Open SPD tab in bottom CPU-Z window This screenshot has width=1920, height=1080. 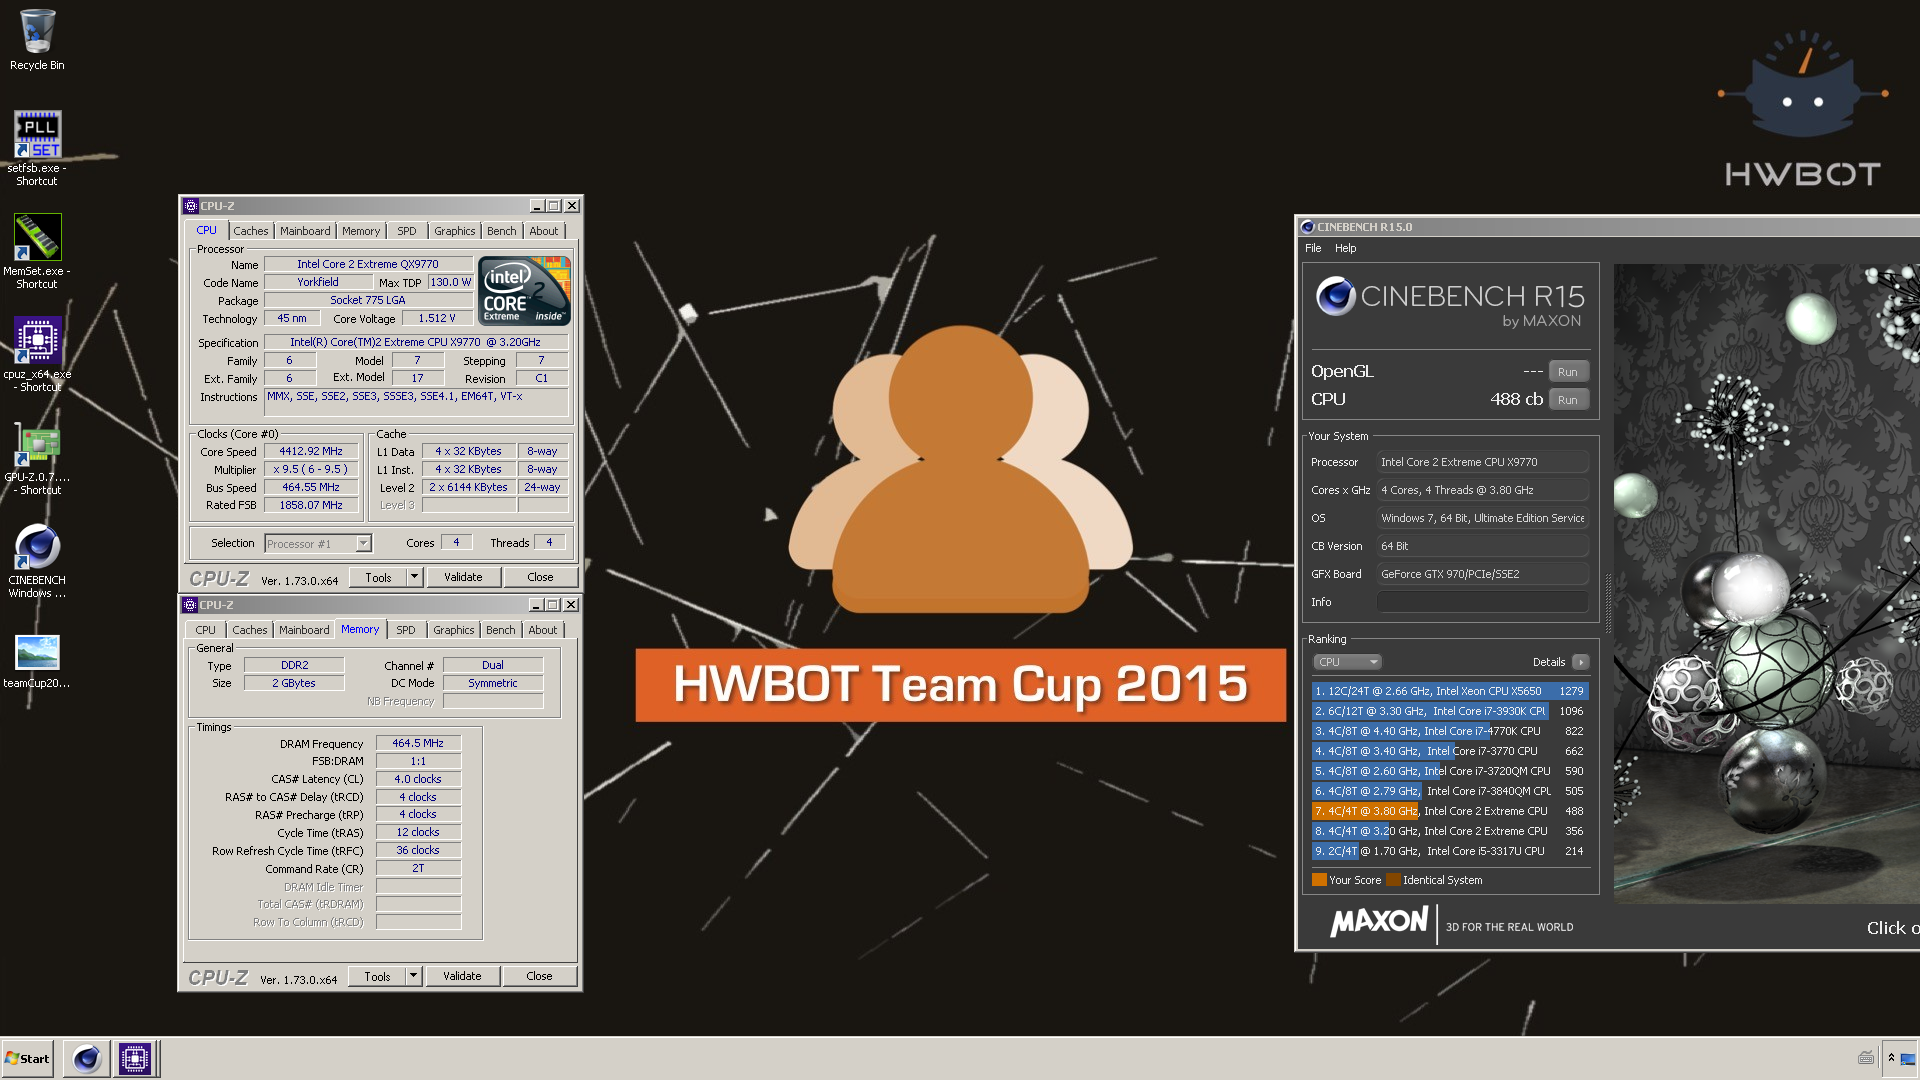(x=405, y=630)
